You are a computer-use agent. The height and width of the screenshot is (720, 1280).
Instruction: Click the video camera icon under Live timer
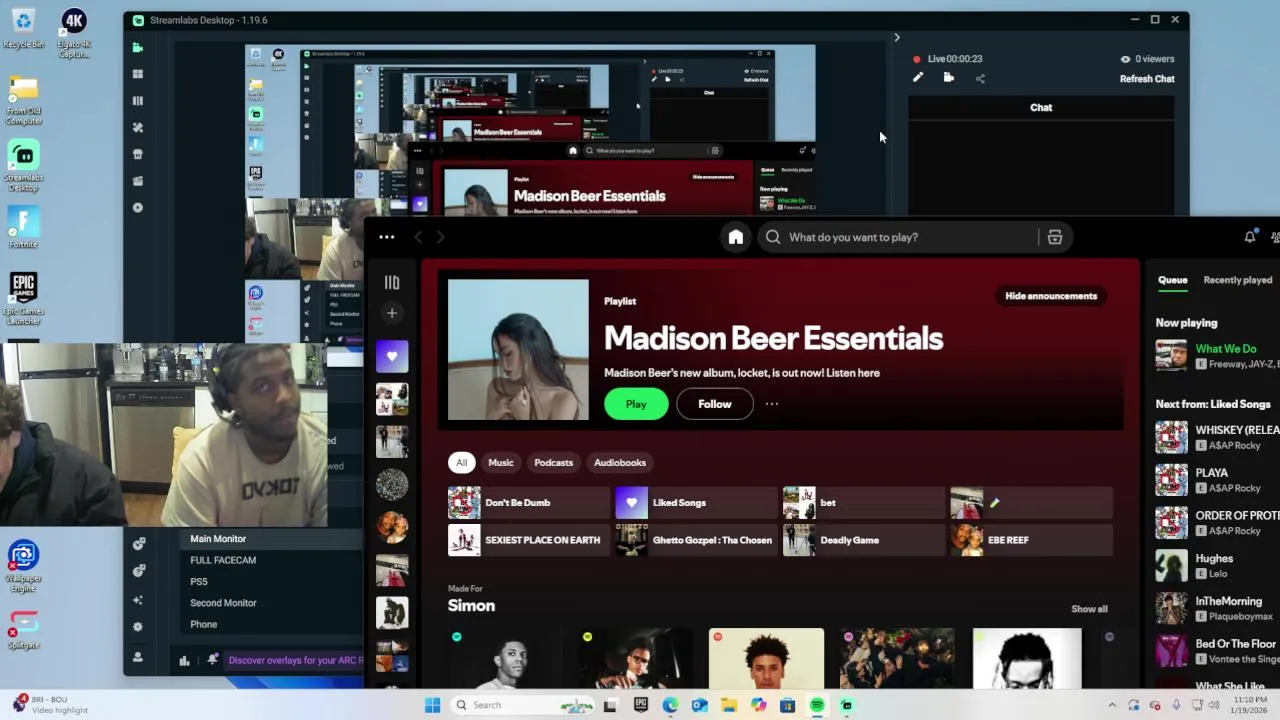pos(949,78)
